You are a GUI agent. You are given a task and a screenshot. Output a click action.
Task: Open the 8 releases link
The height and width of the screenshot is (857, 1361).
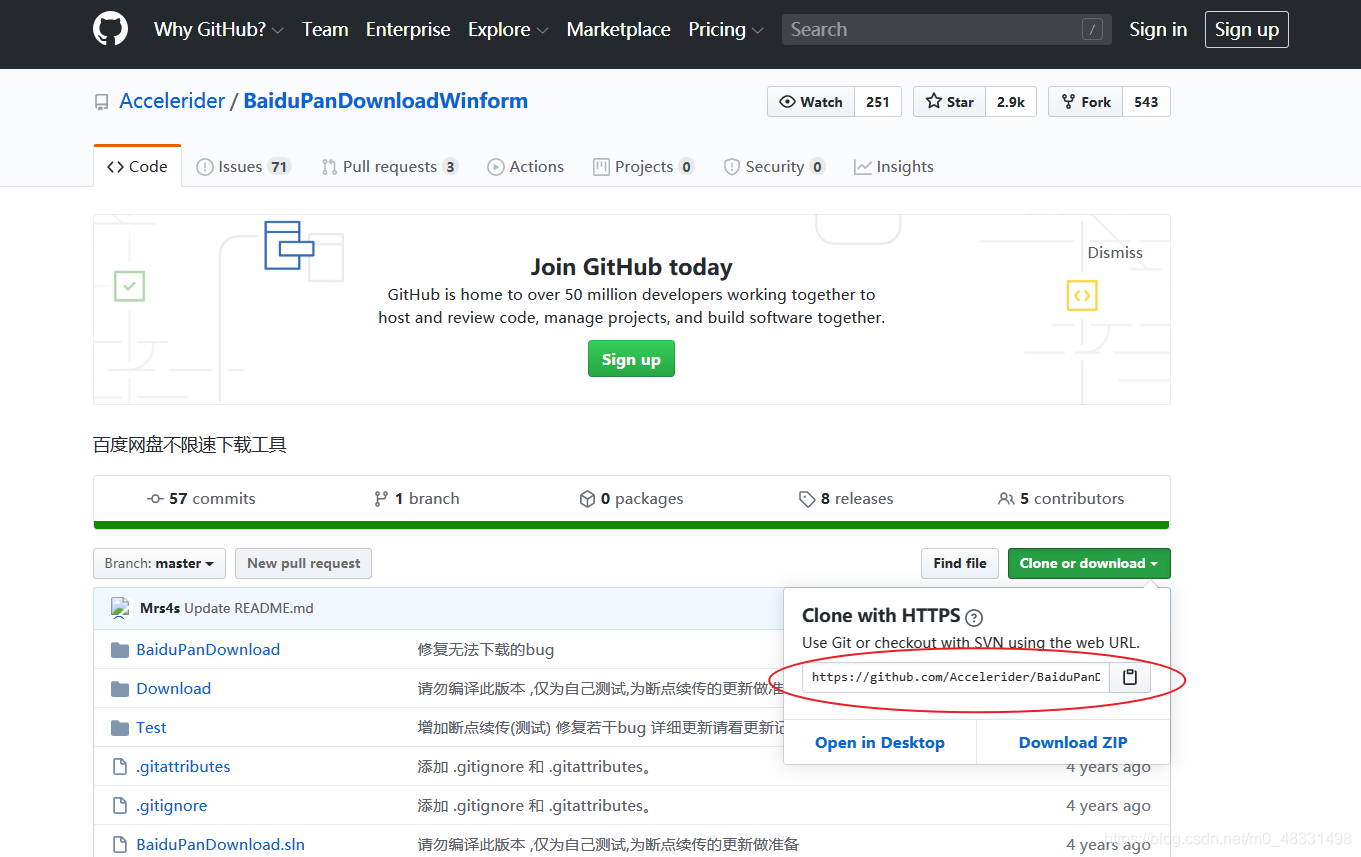click(x=846, y=499)
